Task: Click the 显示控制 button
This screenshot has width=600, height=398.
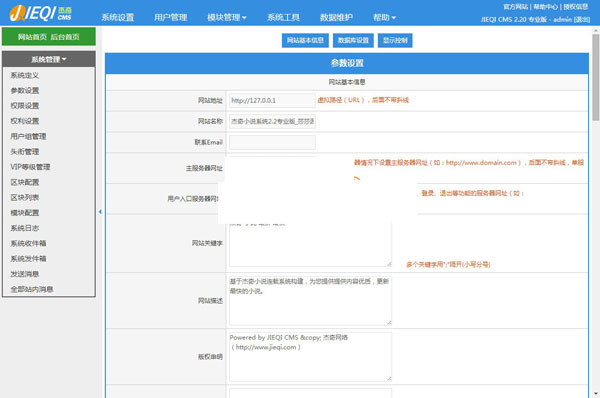Action: (x=395, y=40)
